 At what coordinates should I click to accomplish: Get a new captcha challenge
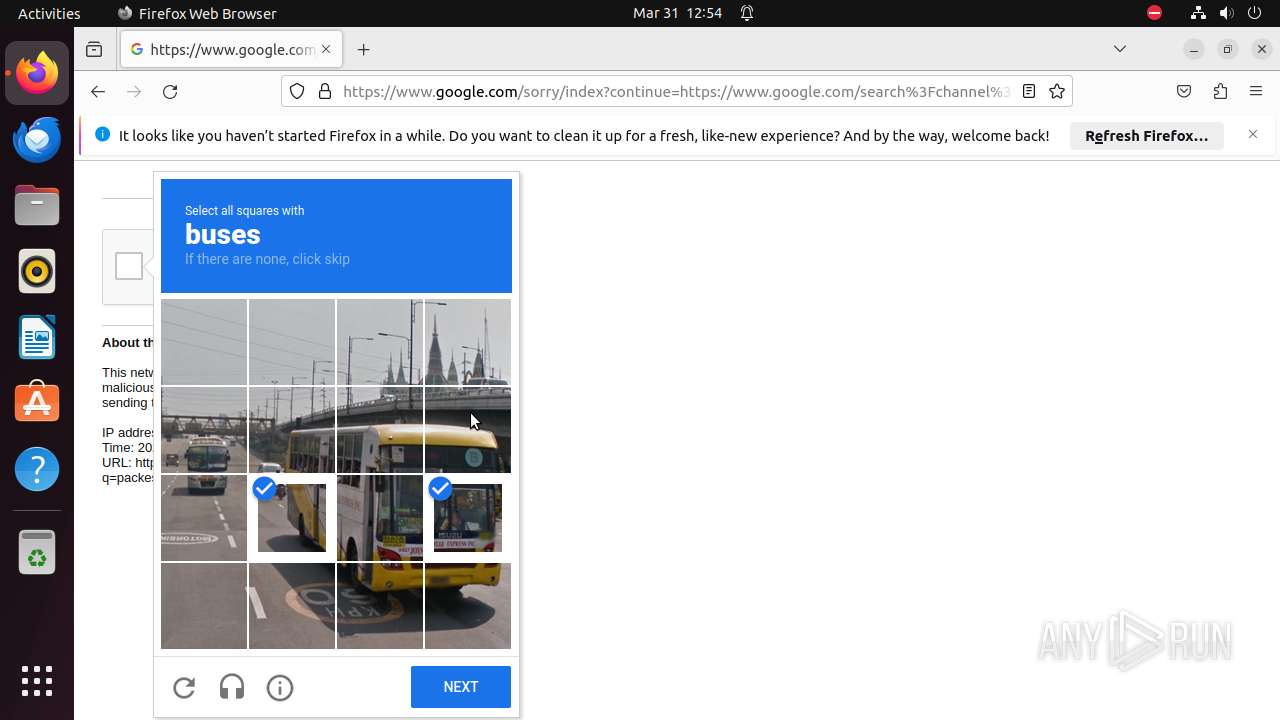184,687
